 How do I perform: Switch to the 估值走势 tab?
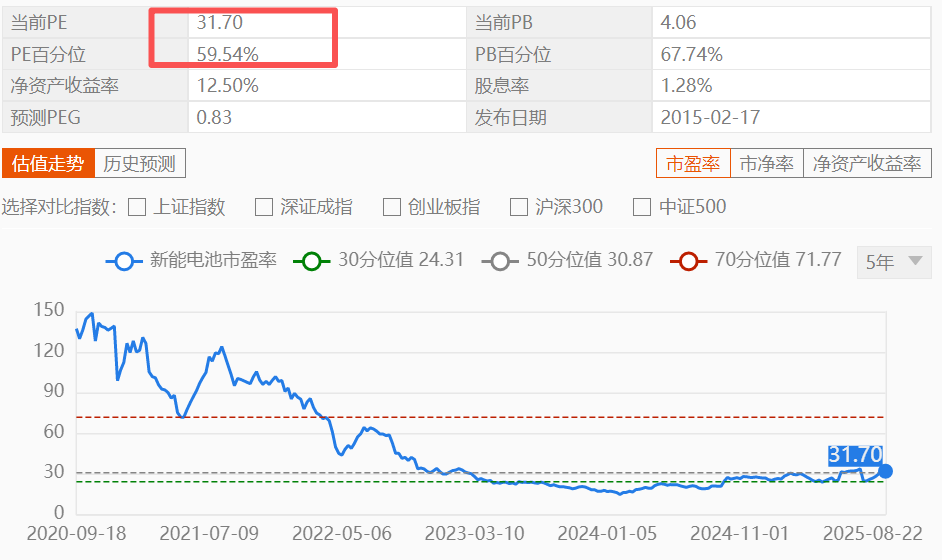pyautogui.click(x=48, y=164)
